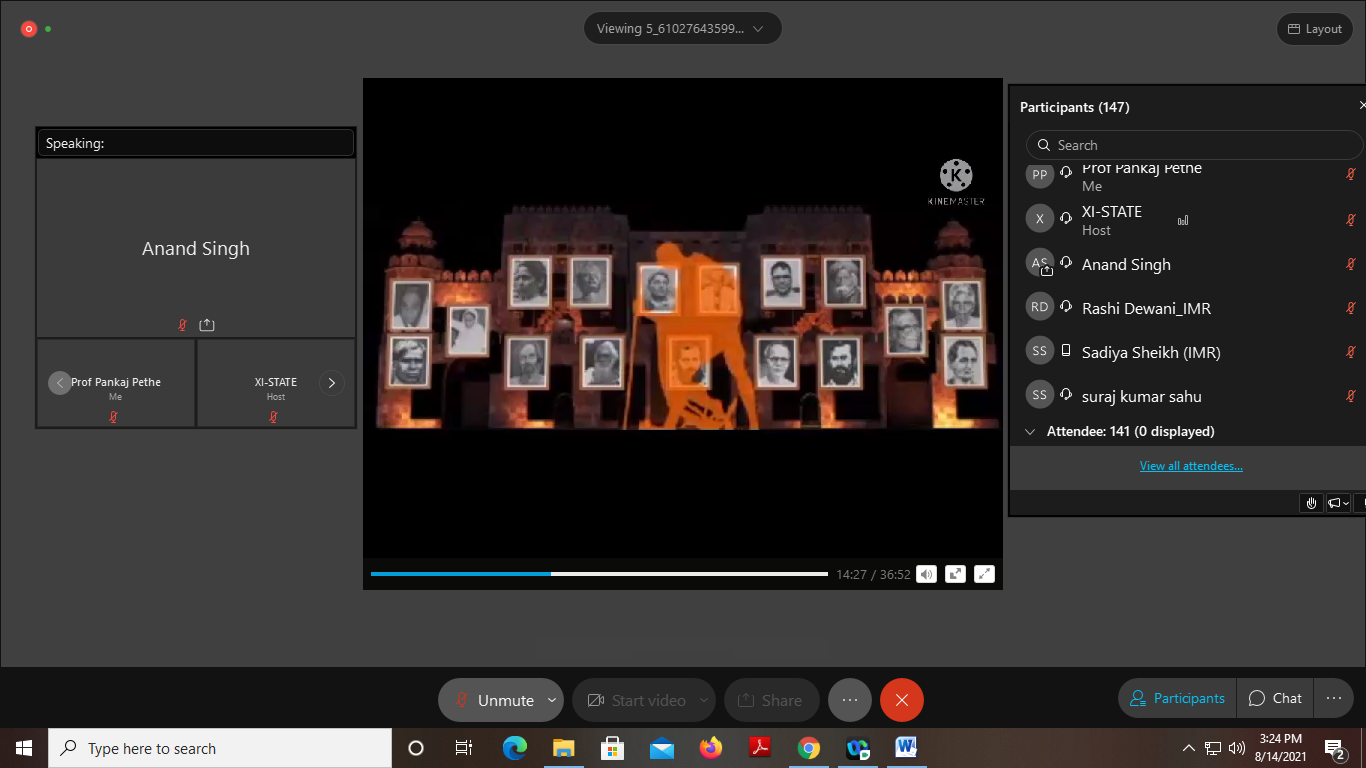Click Anand Singh's sharing icon in speaker tile
Image resolution: width=1366 pixels, height=768 pixels.
pyautogui.click(x=207, y=325)
